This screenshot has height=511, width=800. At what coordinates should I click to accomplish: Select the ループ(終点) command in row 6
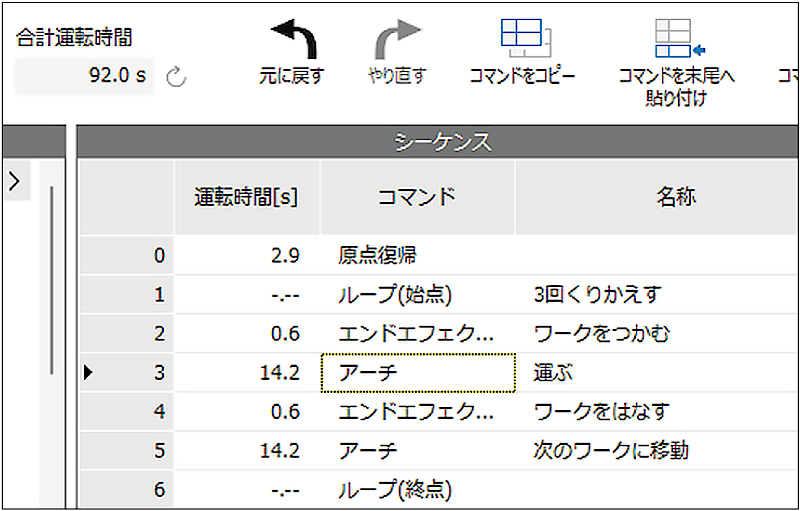point(394,490)
